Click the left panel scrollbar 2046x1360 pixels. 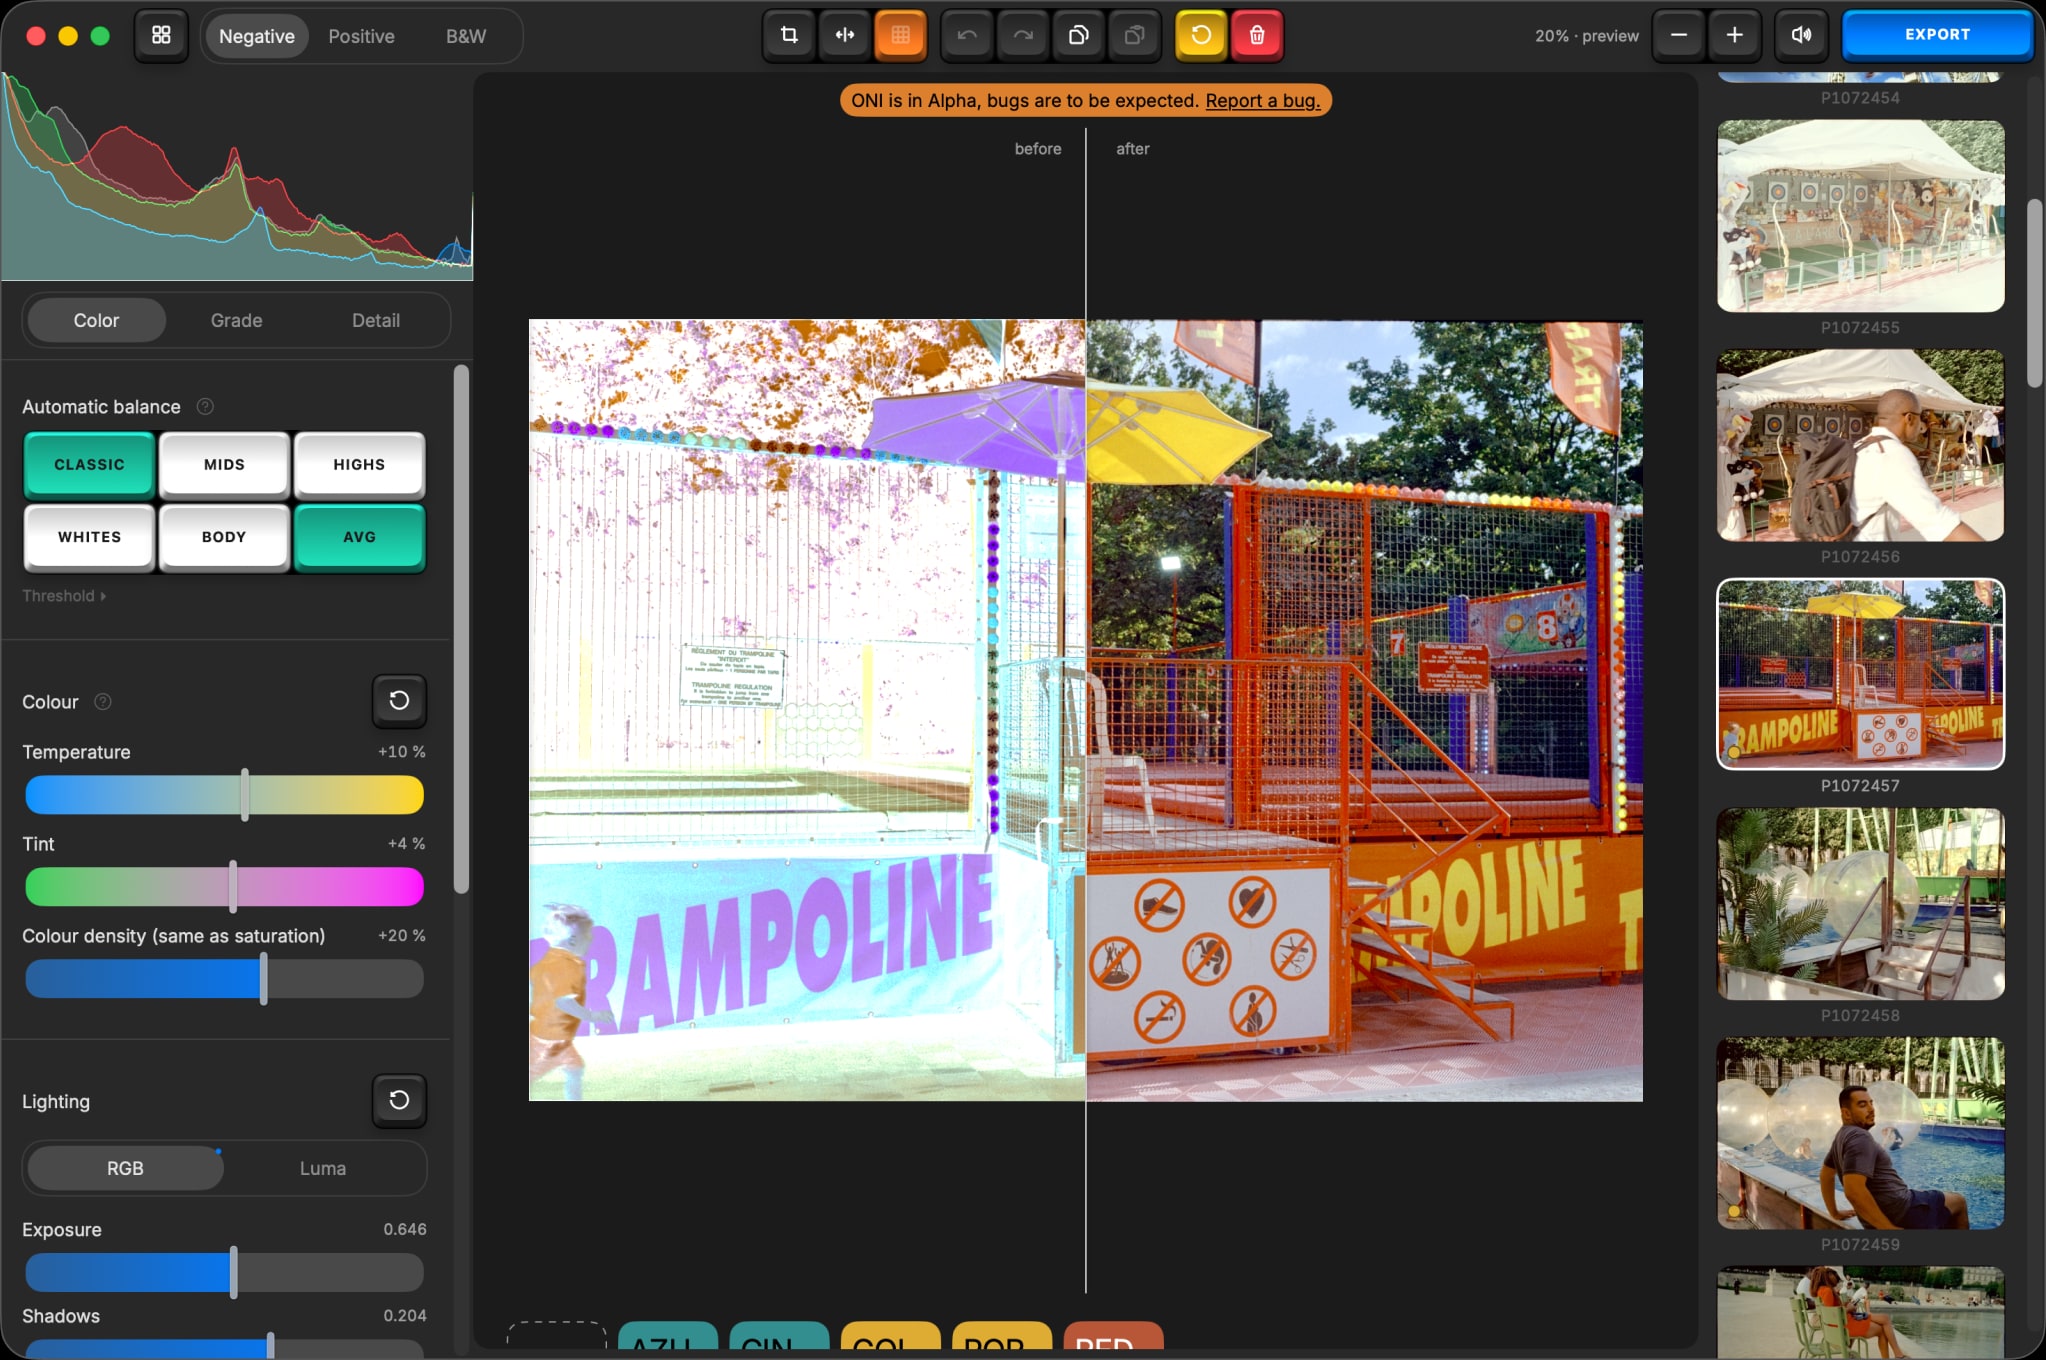click(x=461, y=629)
